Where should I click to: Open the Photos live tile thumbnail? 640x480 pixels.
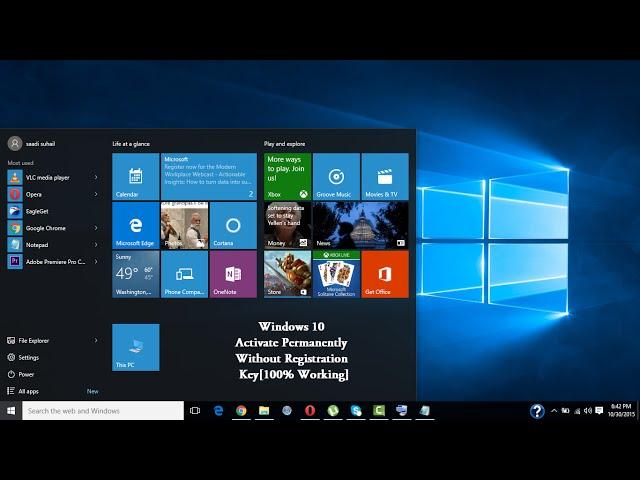(x=184, y=225)
